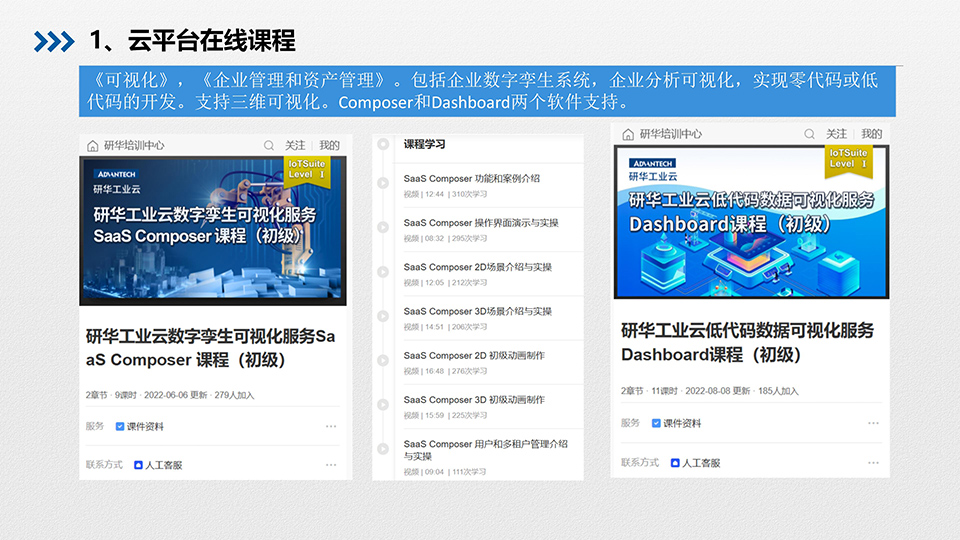Click the SaaS Composer课程 banner image

point(213,230)
